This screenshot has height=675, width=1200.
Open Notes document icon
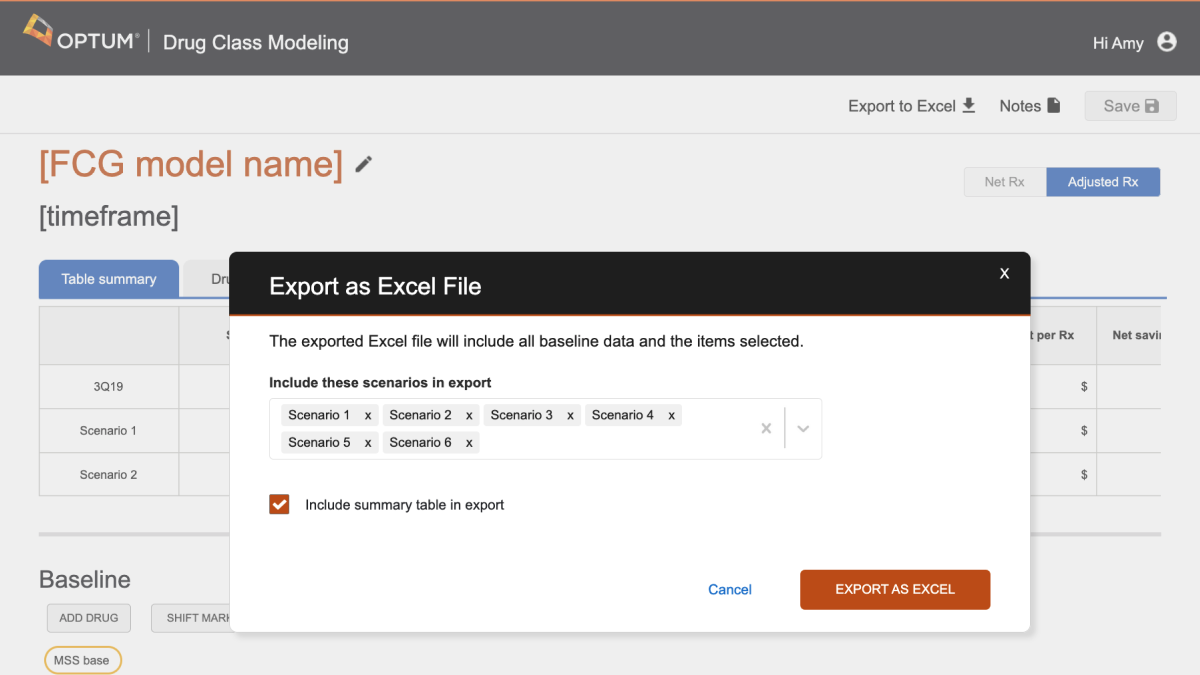[1053, 106]
